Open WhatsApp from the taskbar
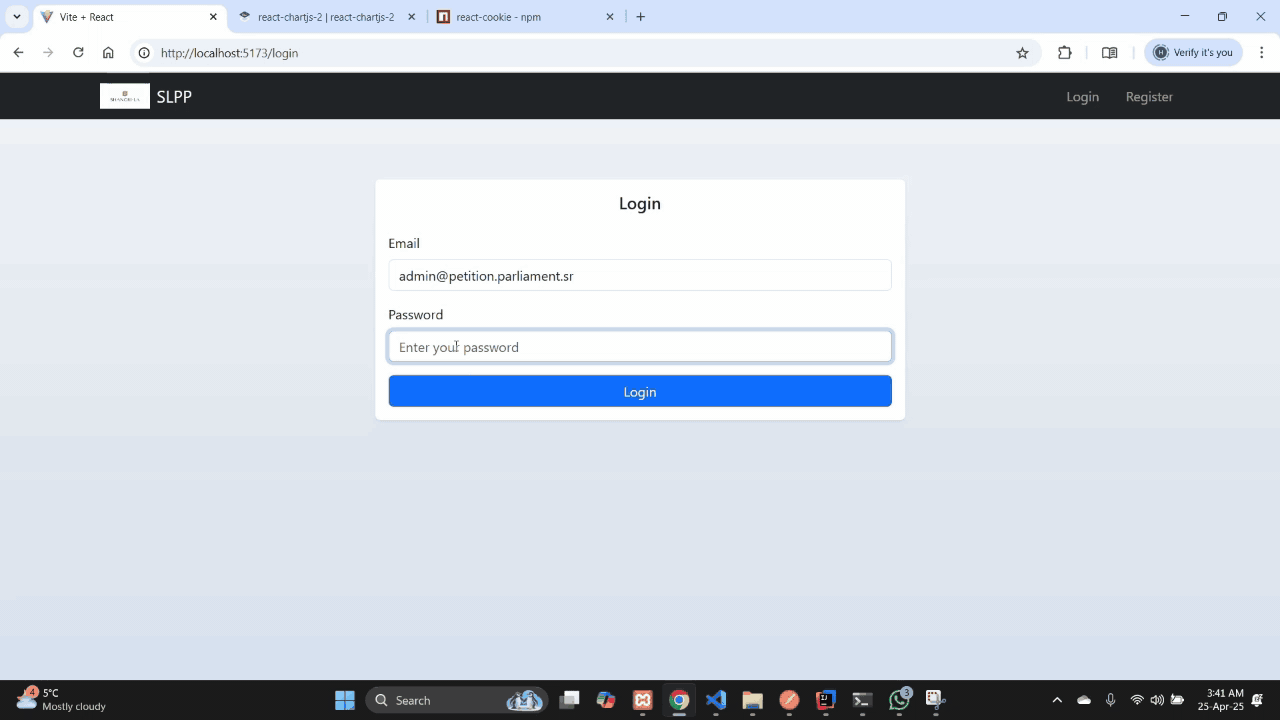Viewport: 1280px width, 720px height. [x=899, y=700]
